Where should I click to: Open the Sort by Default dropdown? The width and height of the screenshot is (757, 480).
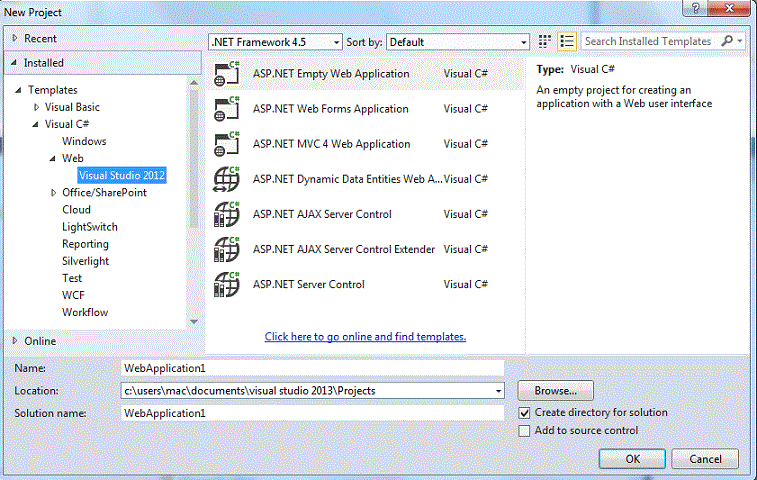[x=458, y=42]
